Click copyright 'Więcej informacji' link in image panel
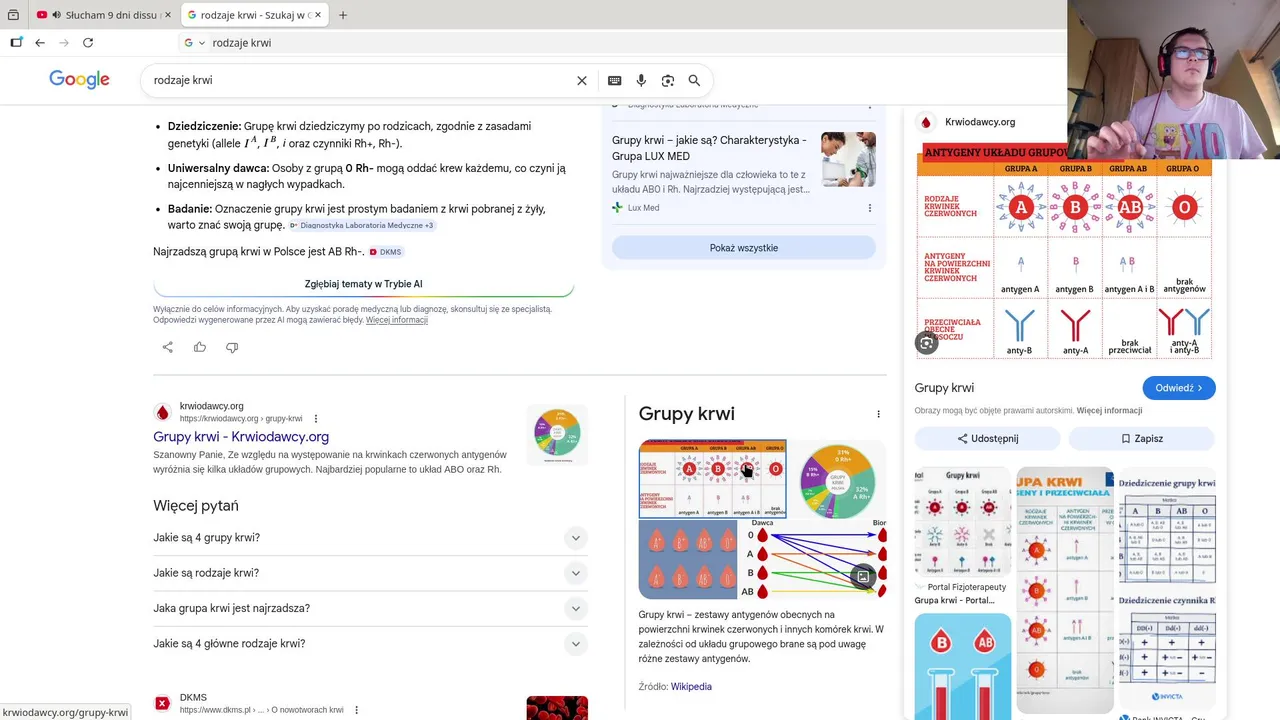 pos(1109,411)
